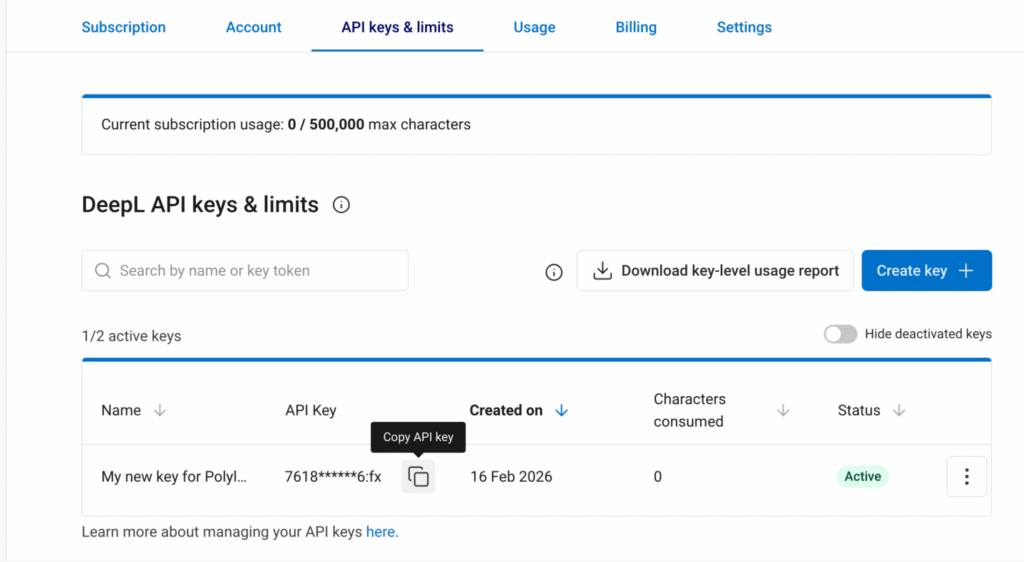Sort by Created on arrow
The width and height of the screenshot is (1024, 562).
click(x=561, y=411)
